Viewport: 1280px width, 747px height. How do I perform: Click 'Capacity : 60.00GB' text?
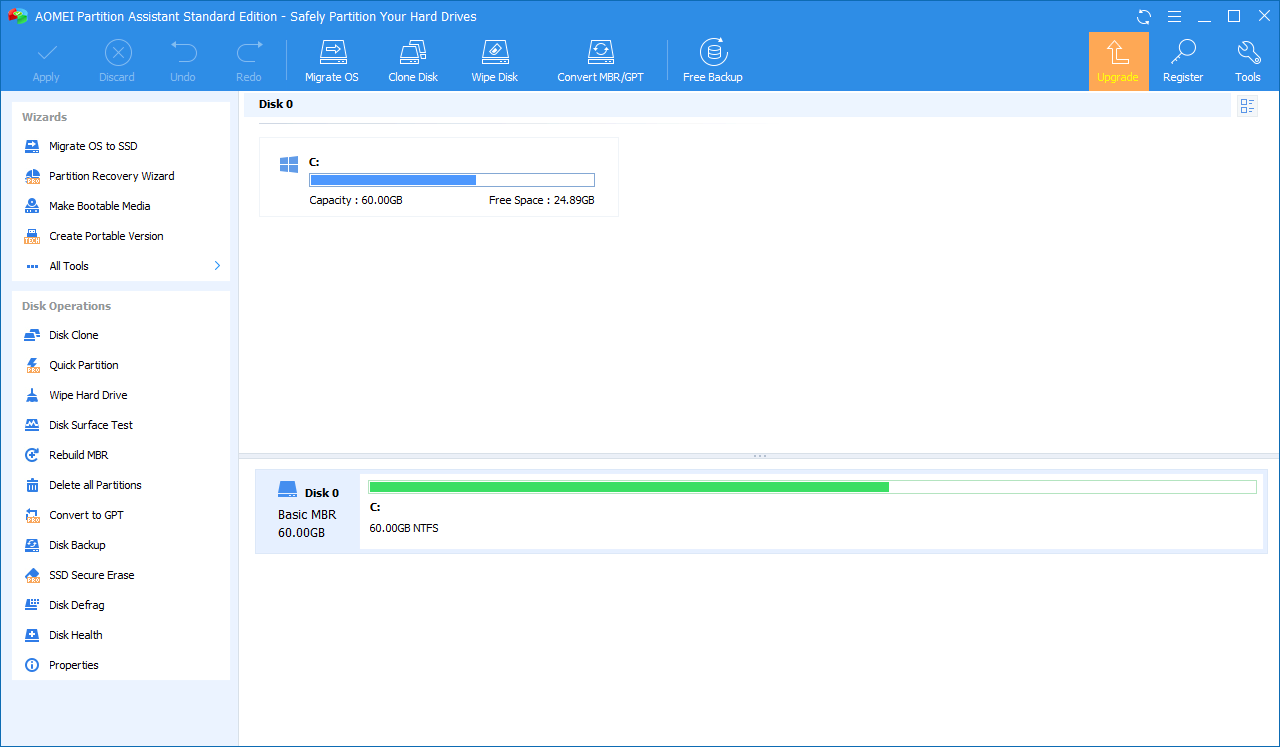tap(356, 200)
